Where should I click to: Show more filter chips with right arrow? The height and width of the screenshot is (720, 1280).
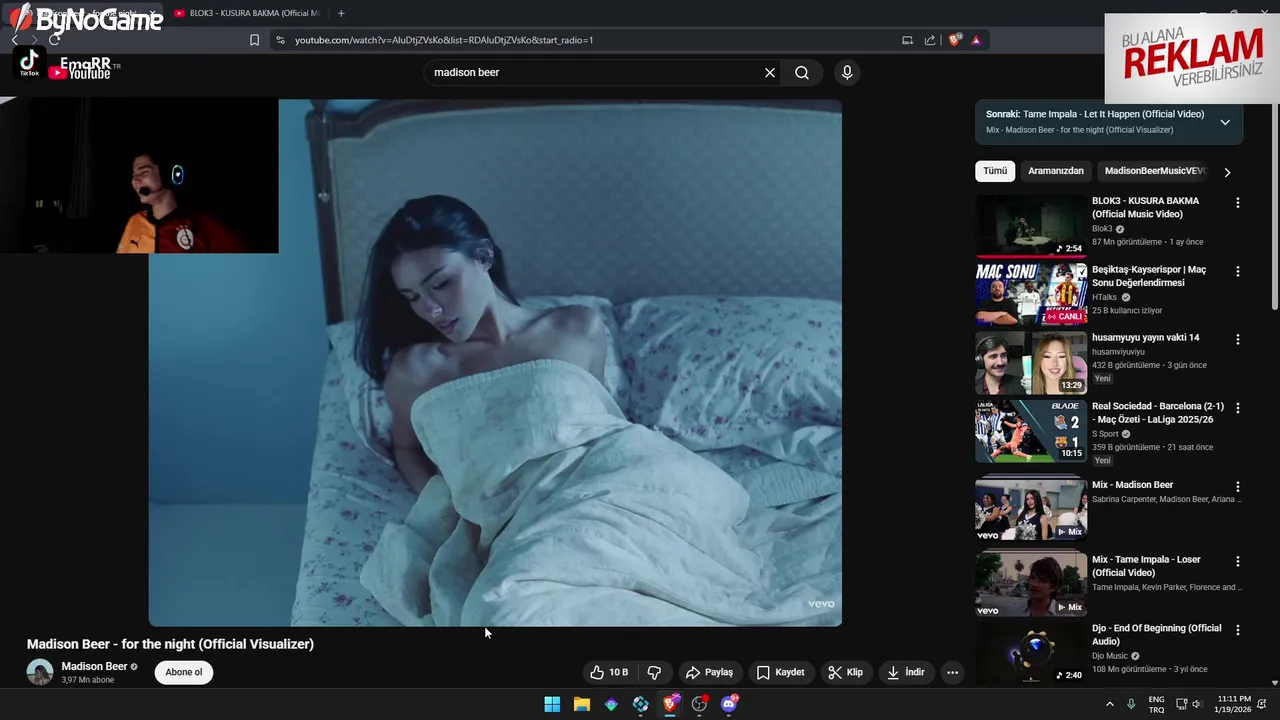coord(1227,172)
